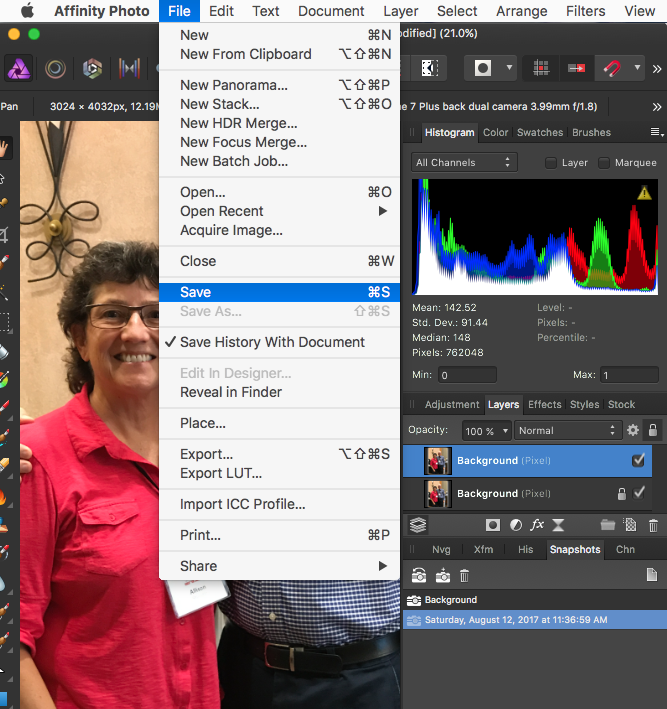Screen dimensions: 667x709
Task: Open the Edit menu
Action: click(x=221, y=11)
